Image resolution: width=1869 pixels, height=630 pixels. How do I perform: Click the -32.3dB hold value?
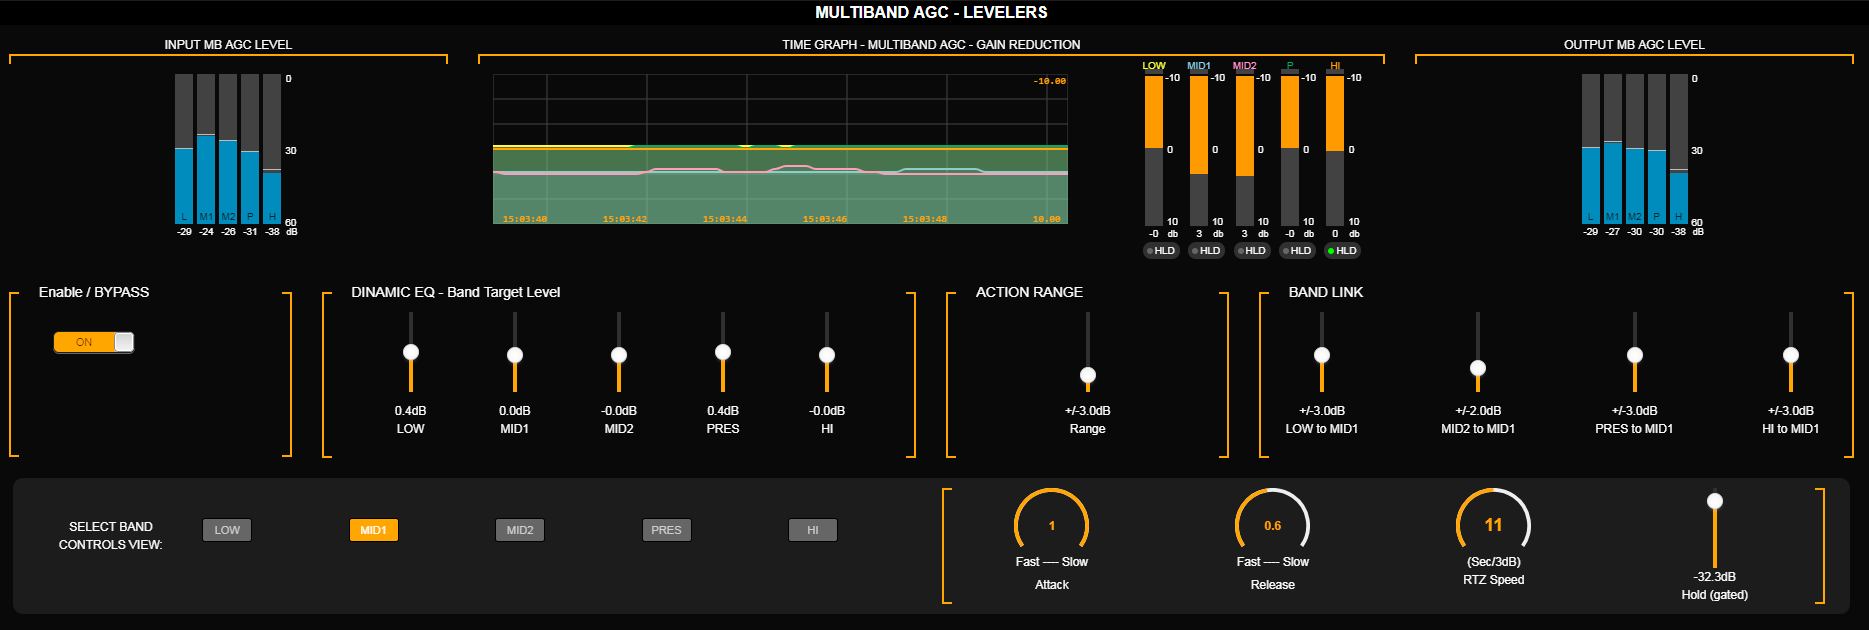[1715, 577]
